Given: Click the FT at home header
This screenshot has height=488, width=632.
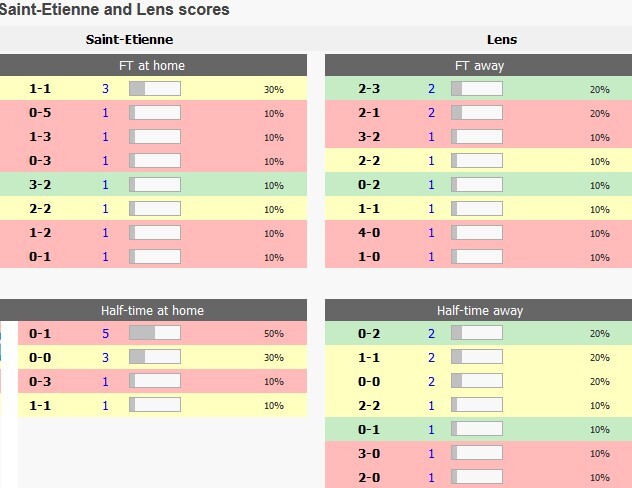Looking at the screenshot, I should coord(152,65).
